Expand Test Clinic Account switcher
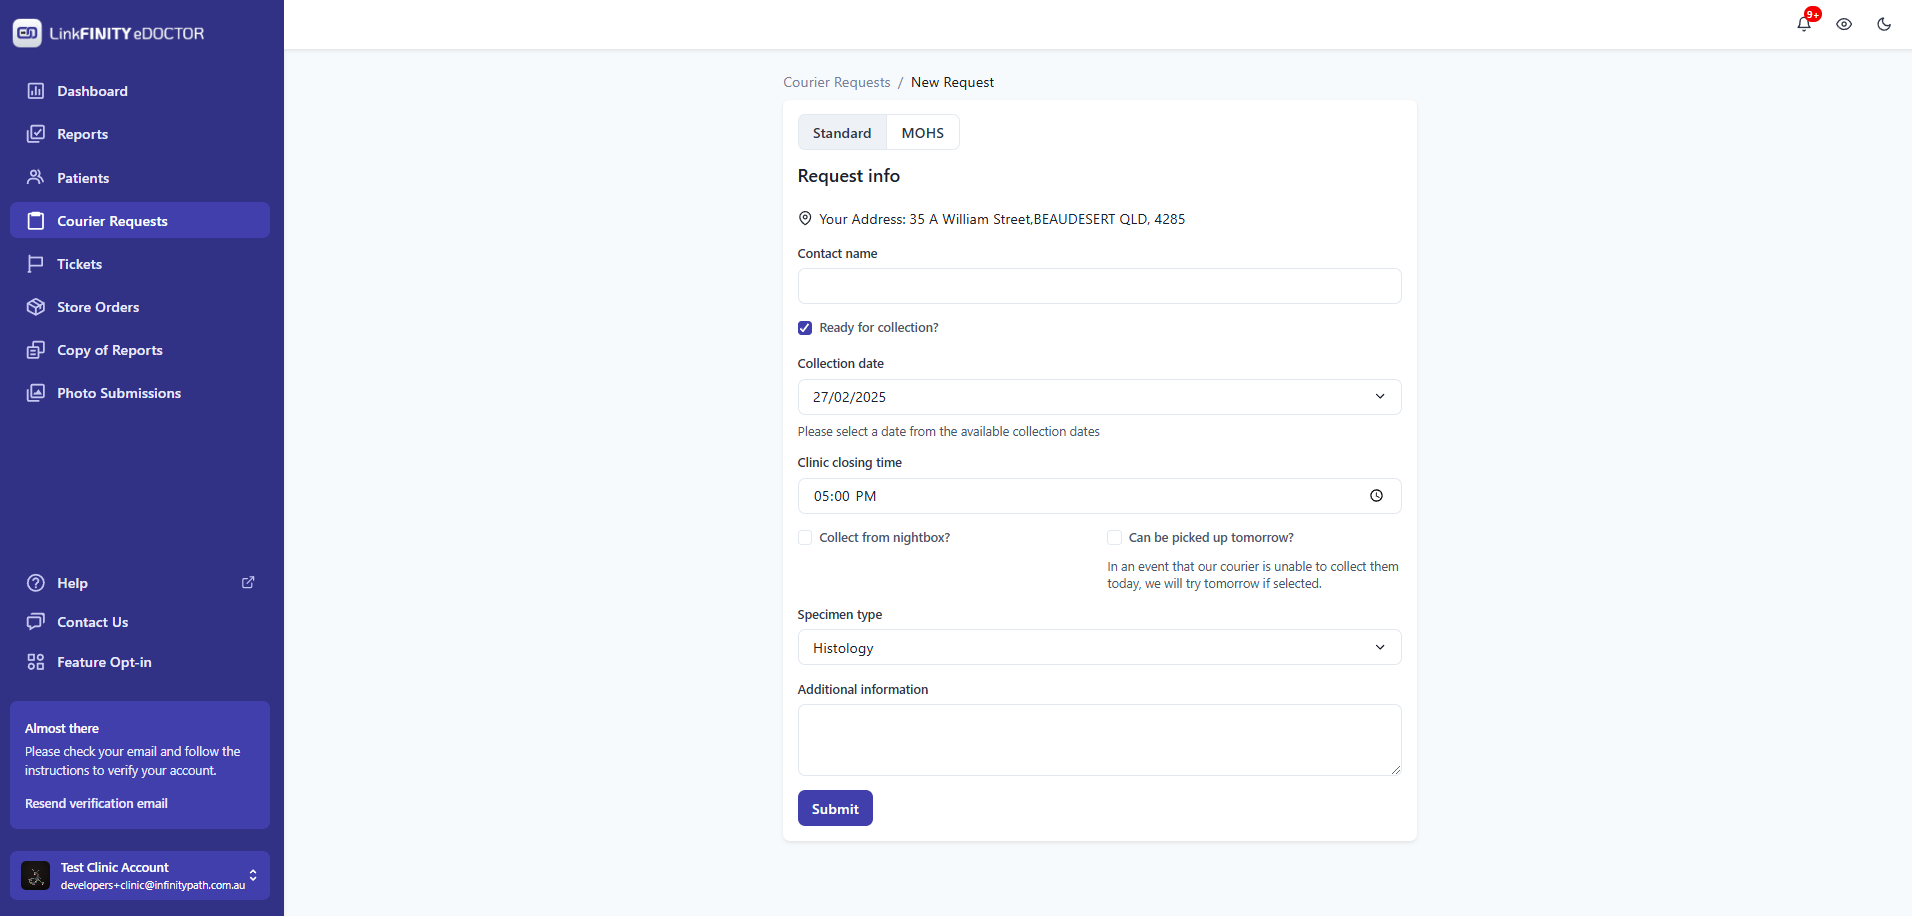The width and height of the screenshot is (1912, 916). tap(253, 875)
